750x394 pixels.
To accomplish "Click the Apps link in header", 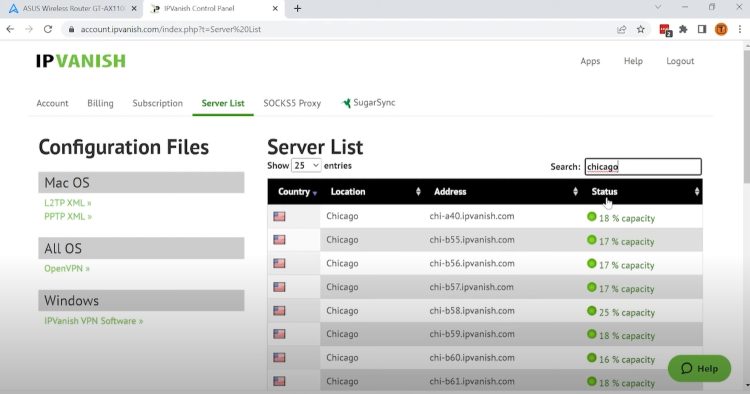I will [x=590, y=61].
